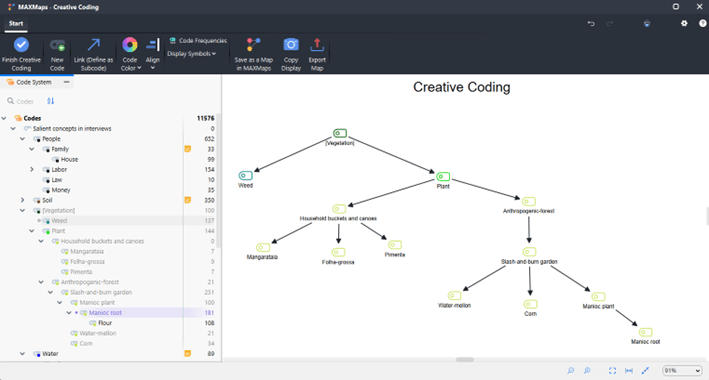Minimize the Code System panel
The height and width of the screenshot is (380, 709).
click(x=66, y=82)
